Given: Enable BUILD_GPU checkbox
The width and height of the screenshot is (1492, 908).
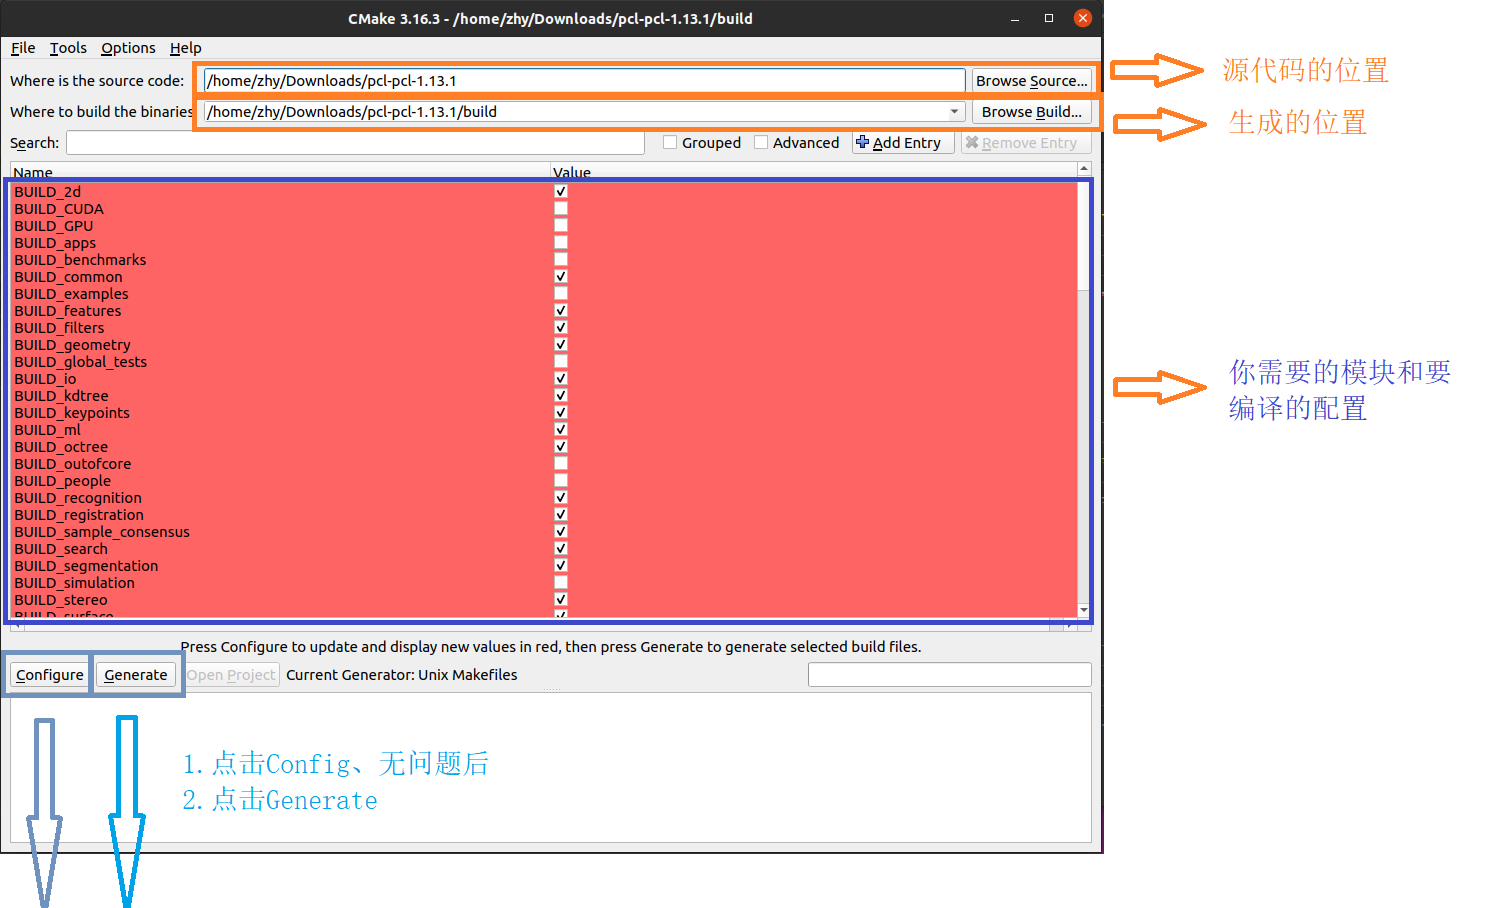Looking at the screenshot, I should tap(561, 226).
